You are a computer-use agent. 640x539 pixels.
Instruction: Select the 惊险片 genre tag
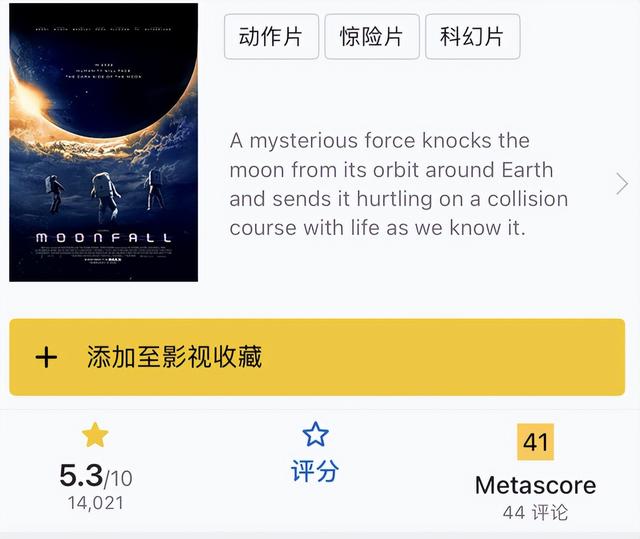[x=372, y=37]
